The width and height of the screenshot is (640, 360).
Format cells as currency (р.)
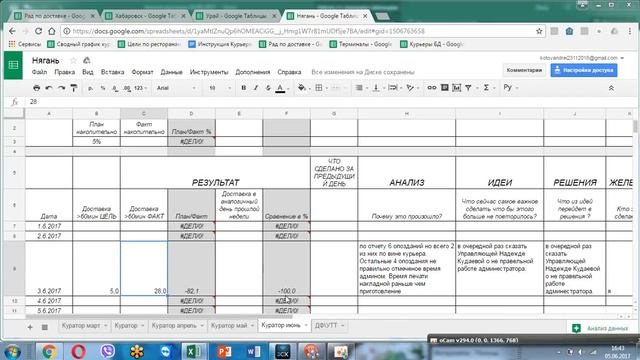click(x=91, y=88)
